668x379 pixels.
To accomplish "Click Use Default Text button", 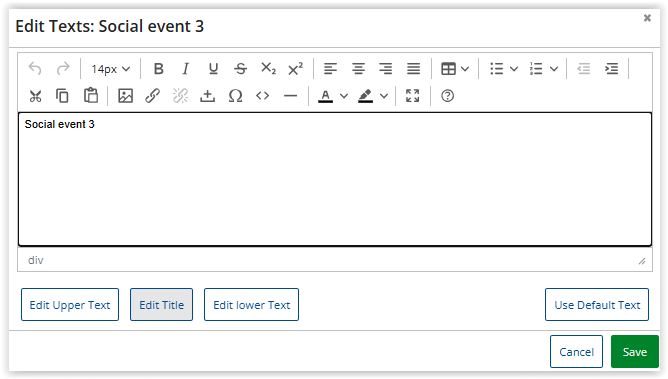I will click(x=597, y=304).
